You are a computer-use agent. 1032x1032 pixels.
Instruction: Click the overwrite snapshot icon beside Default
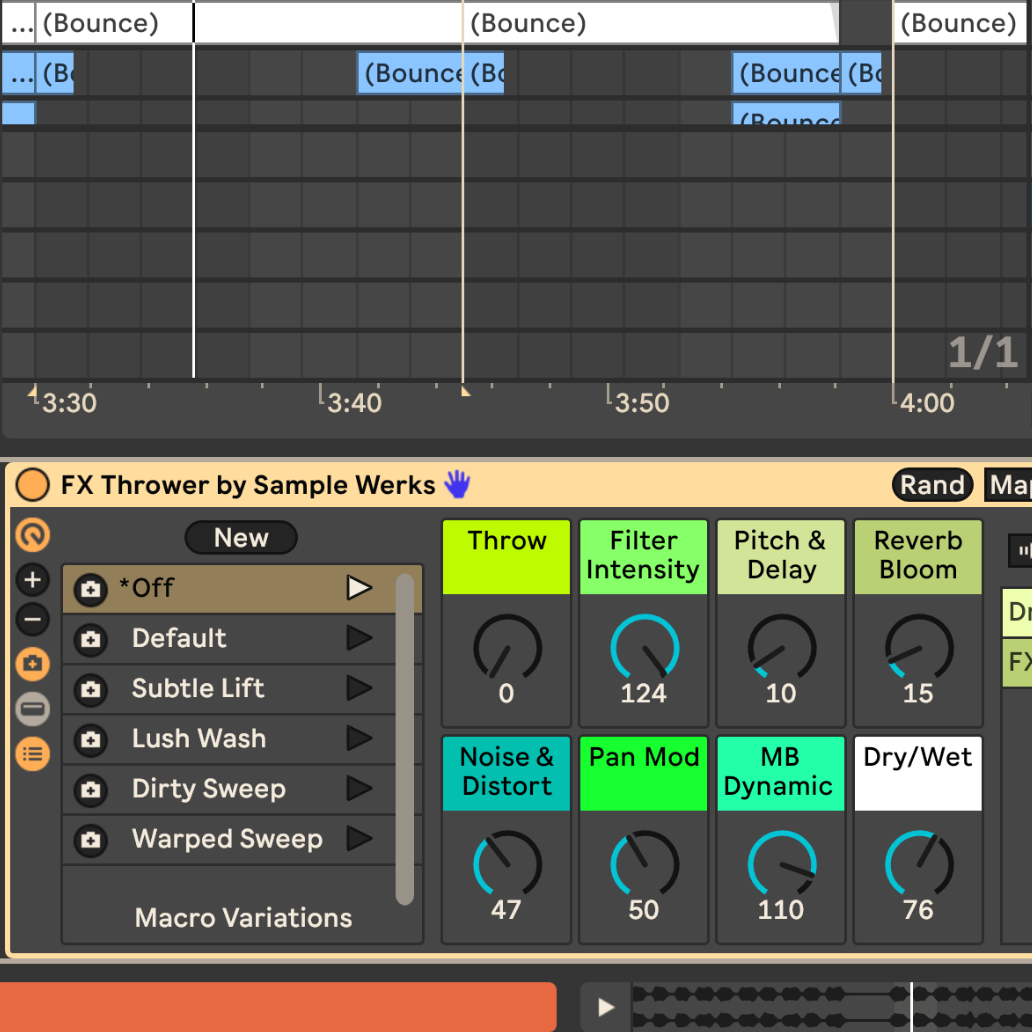pos(91,639)
